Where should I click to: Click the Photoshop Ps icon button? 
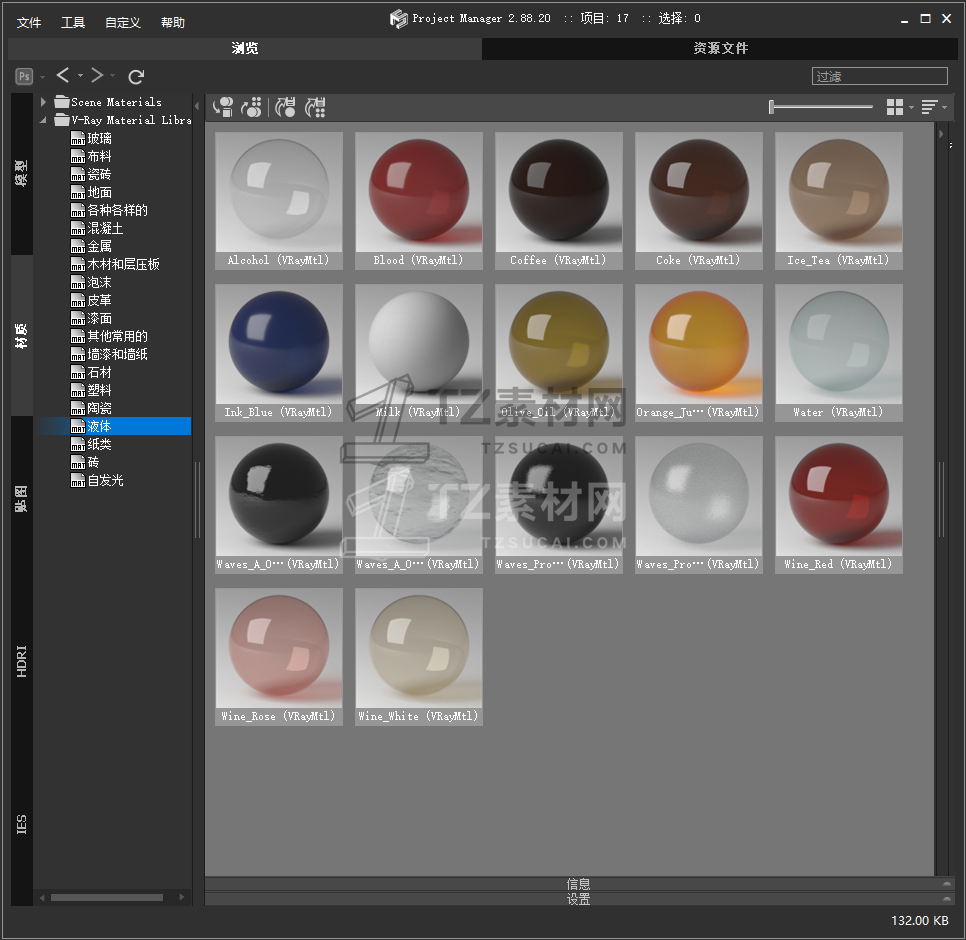tap(24, 76)
